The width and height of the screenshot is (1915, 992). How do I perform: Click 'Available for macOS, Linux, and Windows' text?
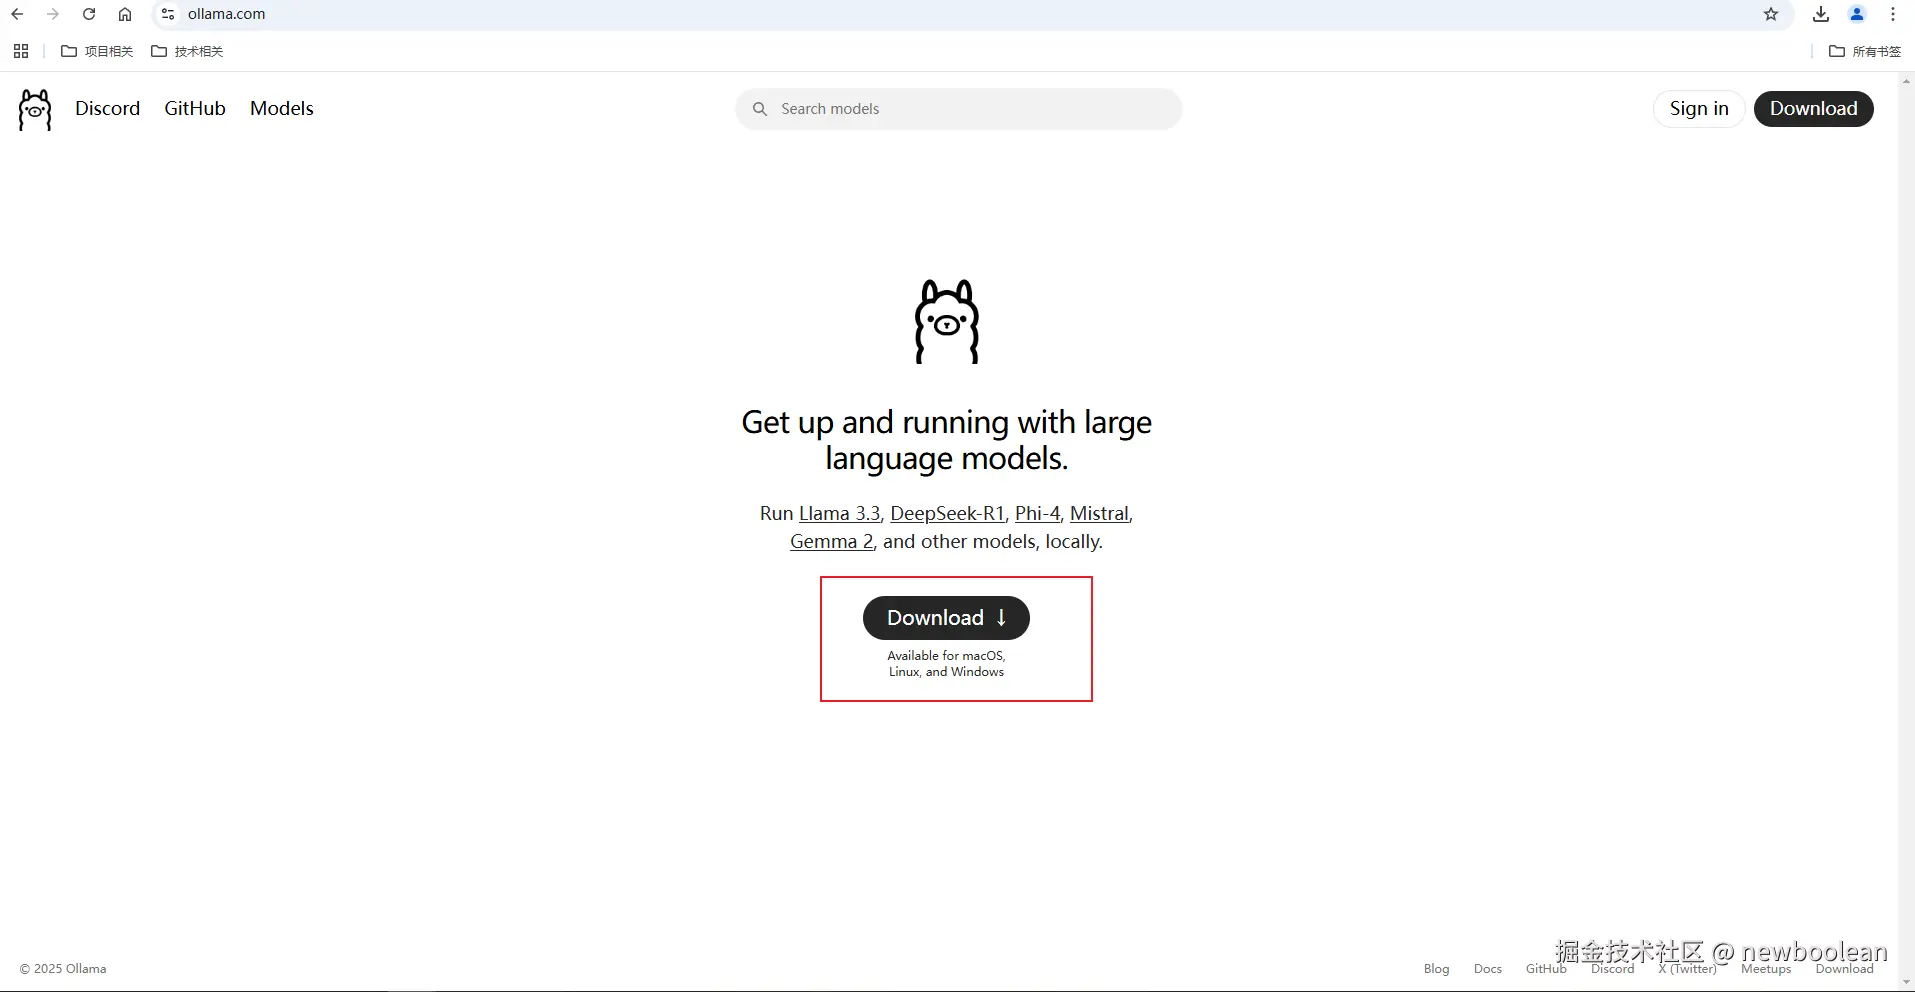[946, 664]
